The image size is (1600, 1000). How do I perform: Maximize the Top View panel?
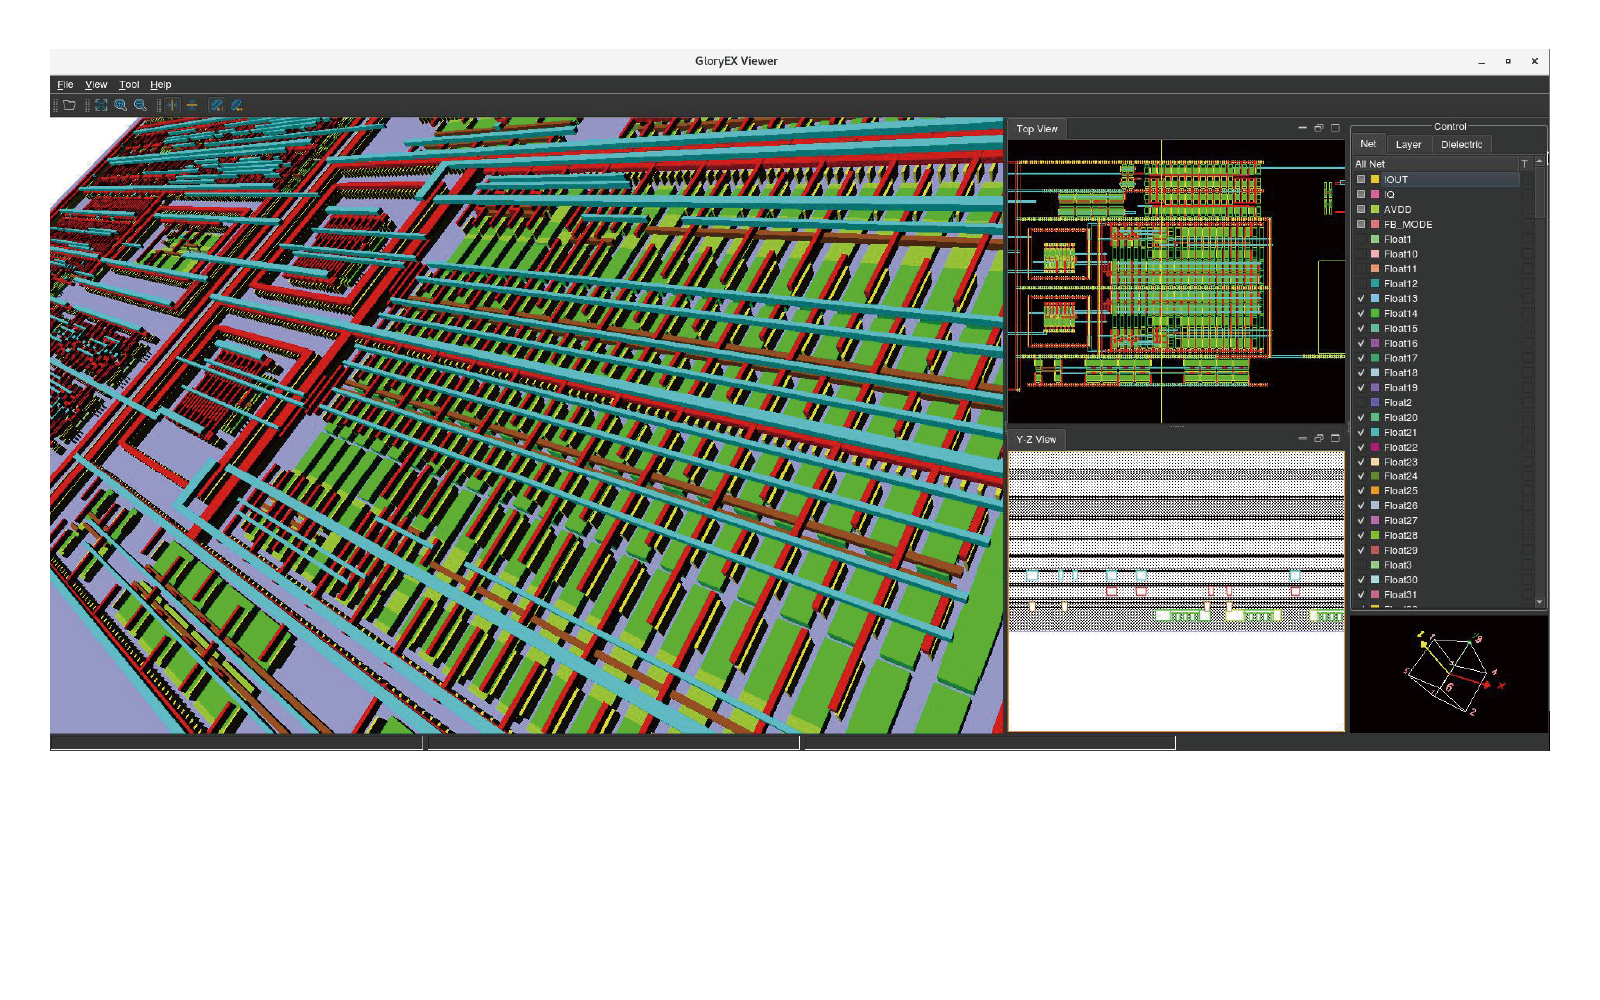coord(1335,128)
